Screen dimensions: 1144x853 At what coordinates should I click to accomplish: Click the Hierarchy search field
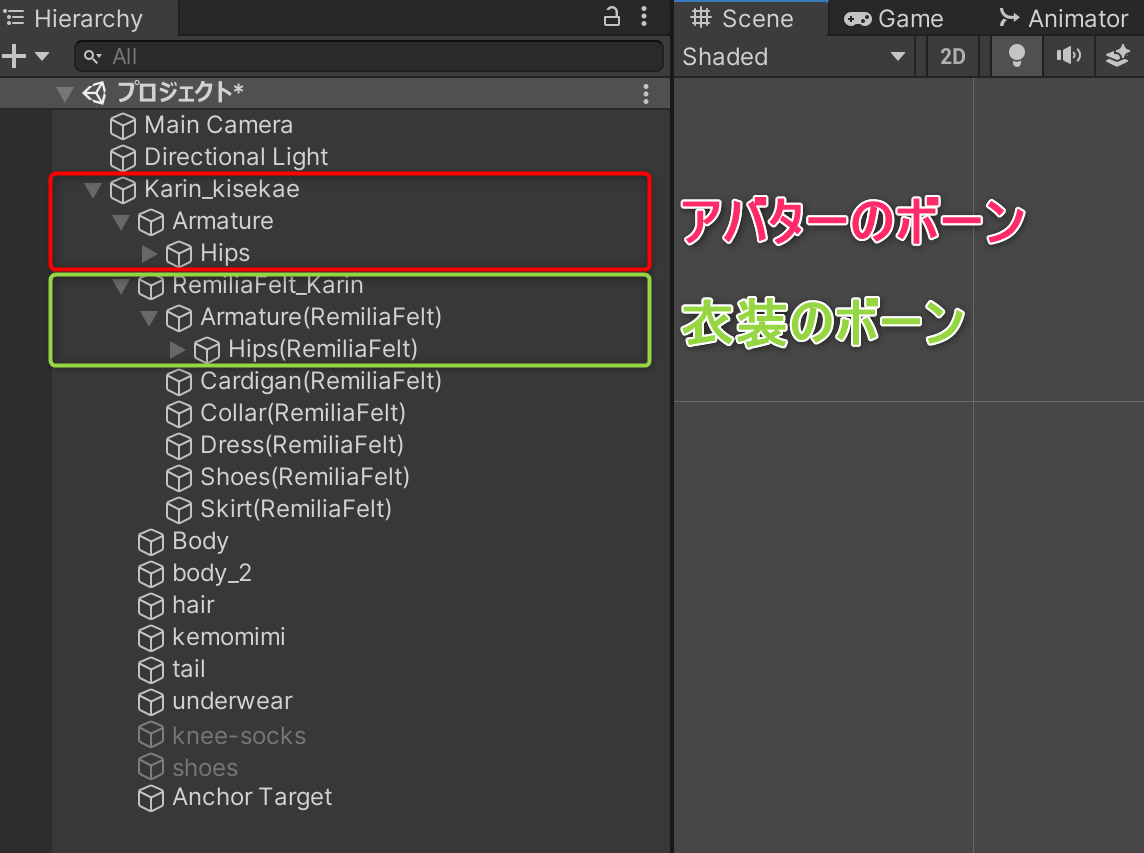369,56
